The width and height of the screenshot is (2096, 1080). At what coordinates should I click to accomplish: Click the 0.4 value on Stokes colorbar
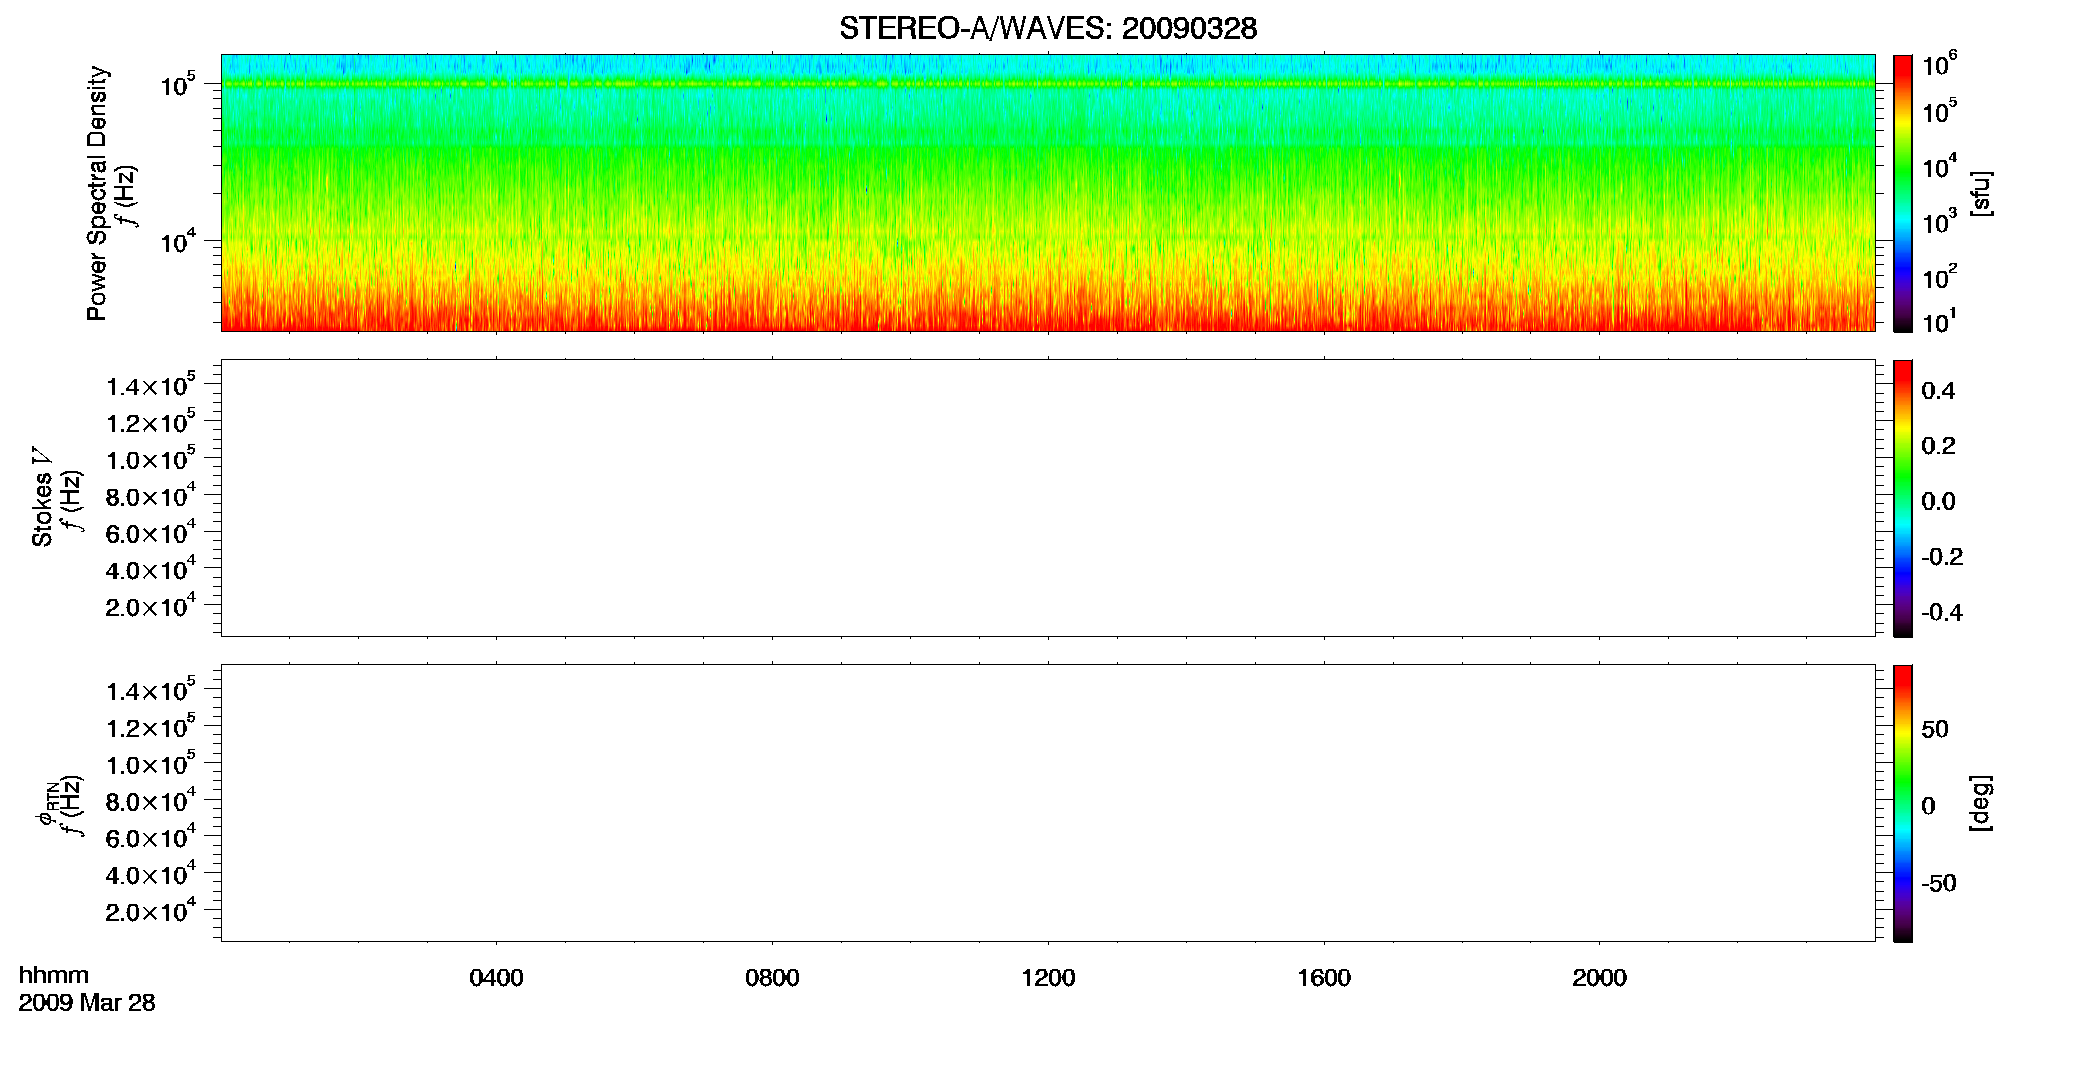pyautogui.click(x=1938, y=391)
